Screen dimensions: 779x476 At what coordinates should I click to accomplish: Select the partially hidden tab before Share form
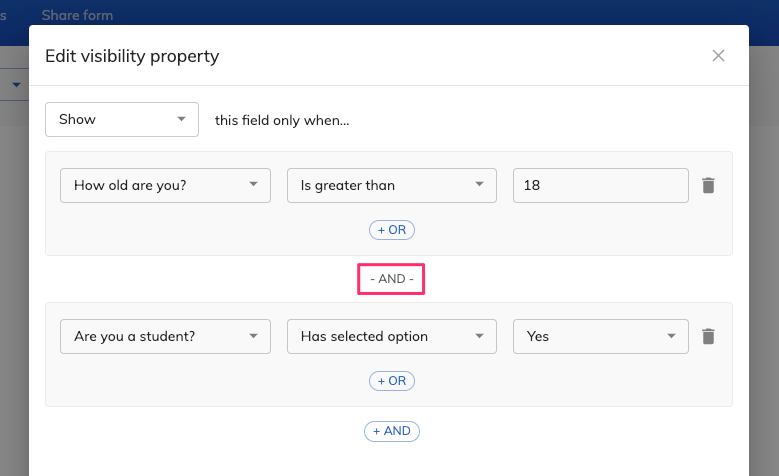(x=3, y=15)
